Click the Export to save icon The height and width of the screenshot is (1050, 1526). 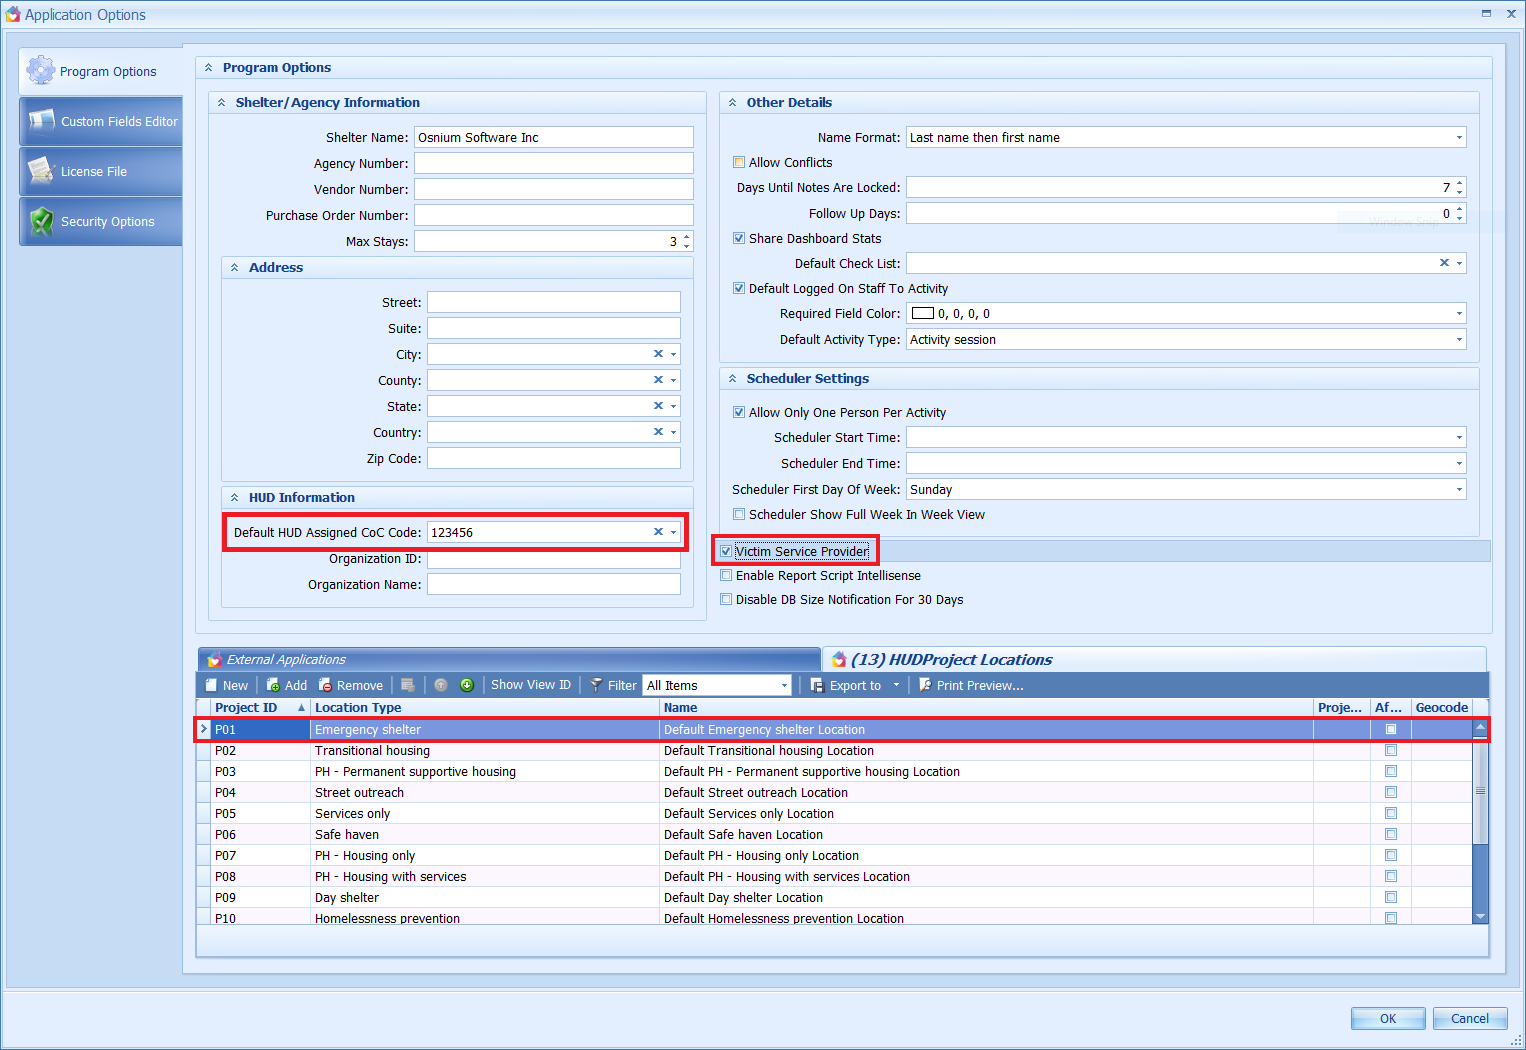coord(817,685)
